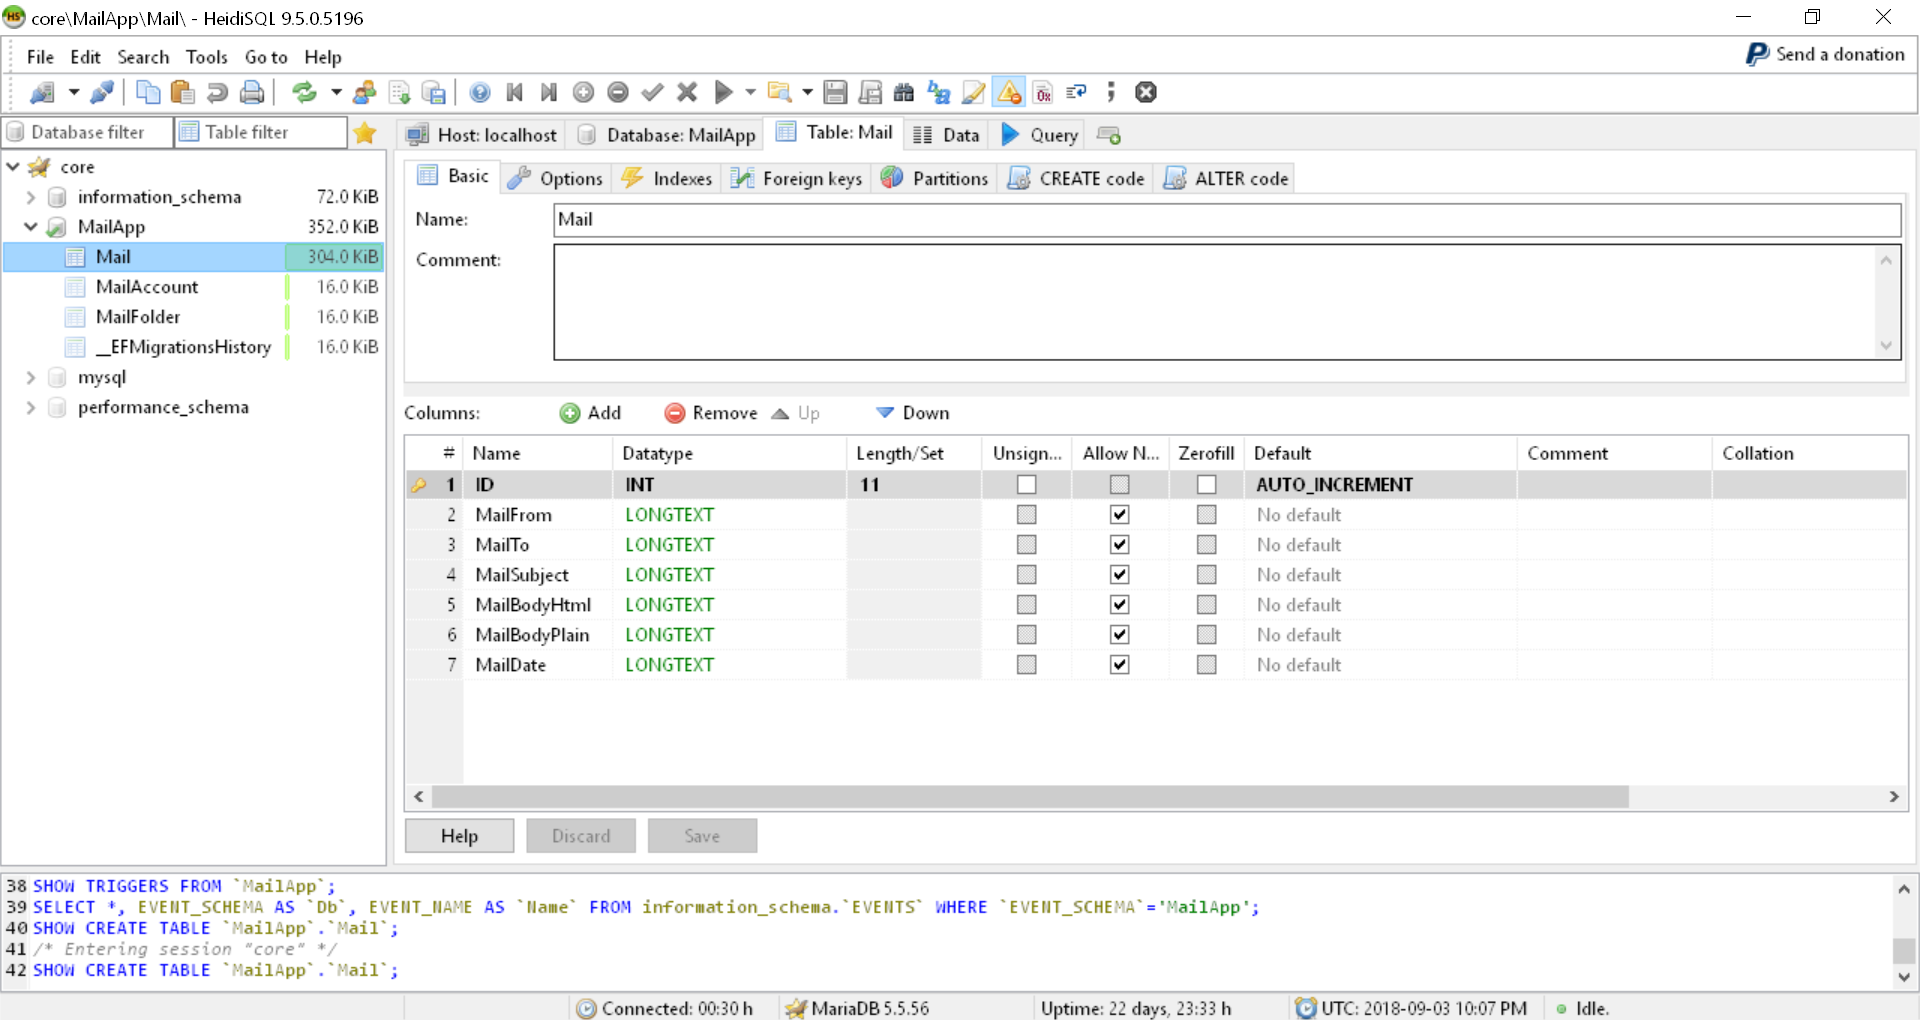
Task: Click the Insert row plus icon
Action: coord(583,93)
